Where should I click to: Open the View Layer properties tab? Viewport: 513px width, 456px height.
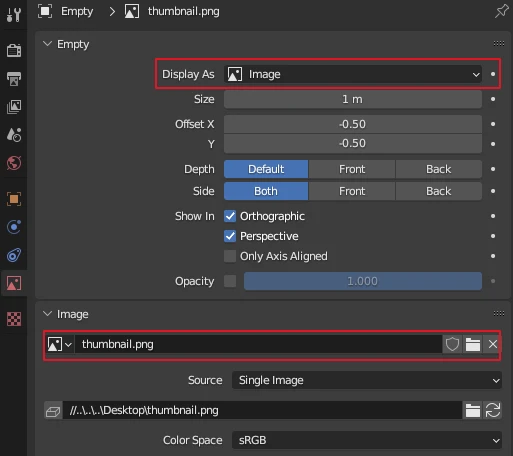(14, 107)
